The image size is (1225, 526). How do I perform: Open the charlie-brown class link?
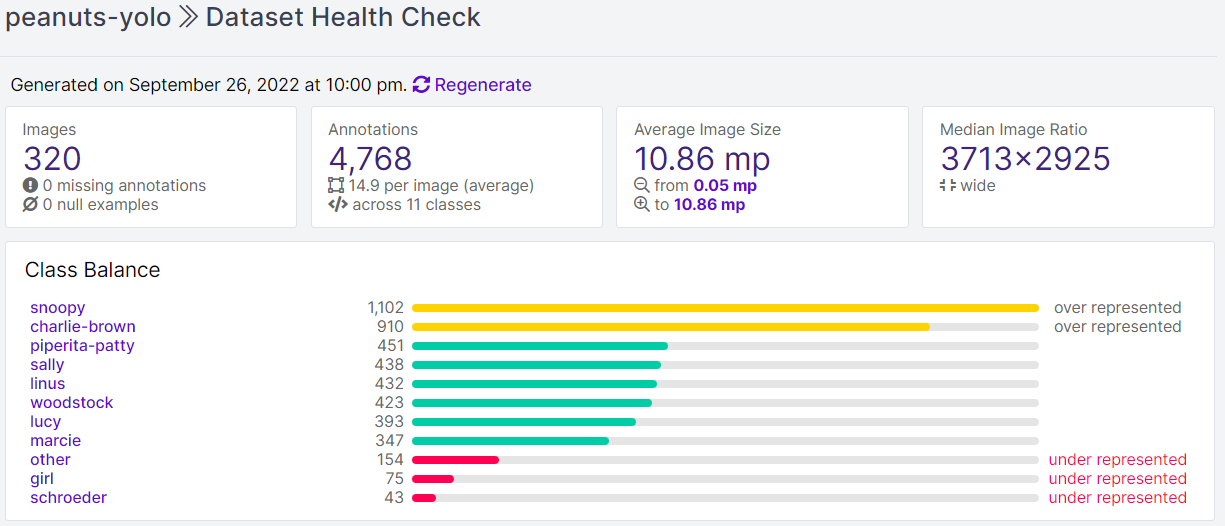tap(83, 327)
